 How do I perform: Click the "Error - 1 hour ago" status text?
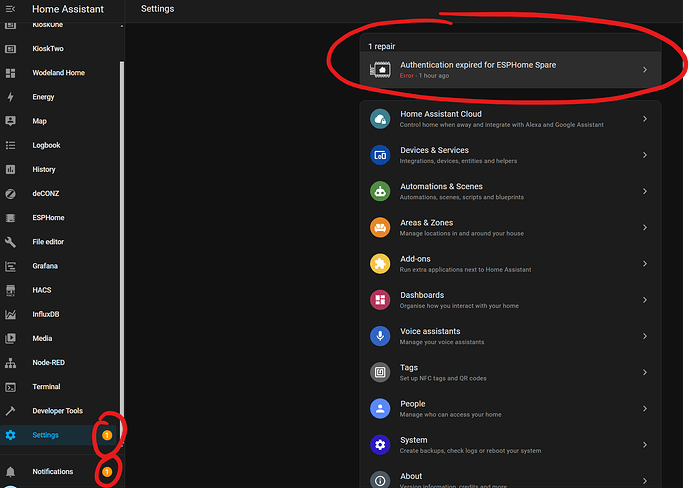[424, 76]
